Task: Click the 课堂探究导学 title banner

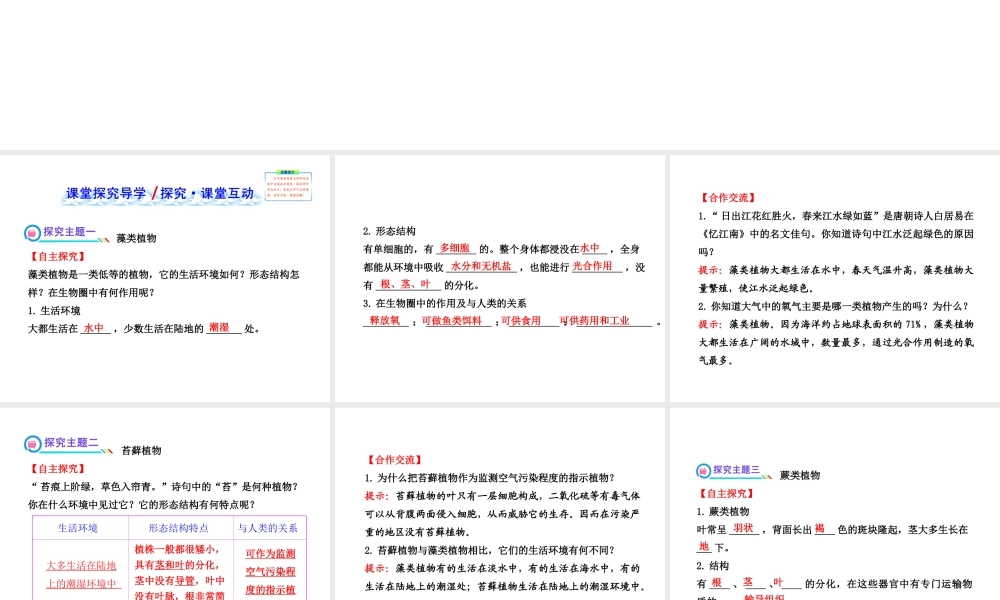Action: pyautogui.click(x=160, y=193)
